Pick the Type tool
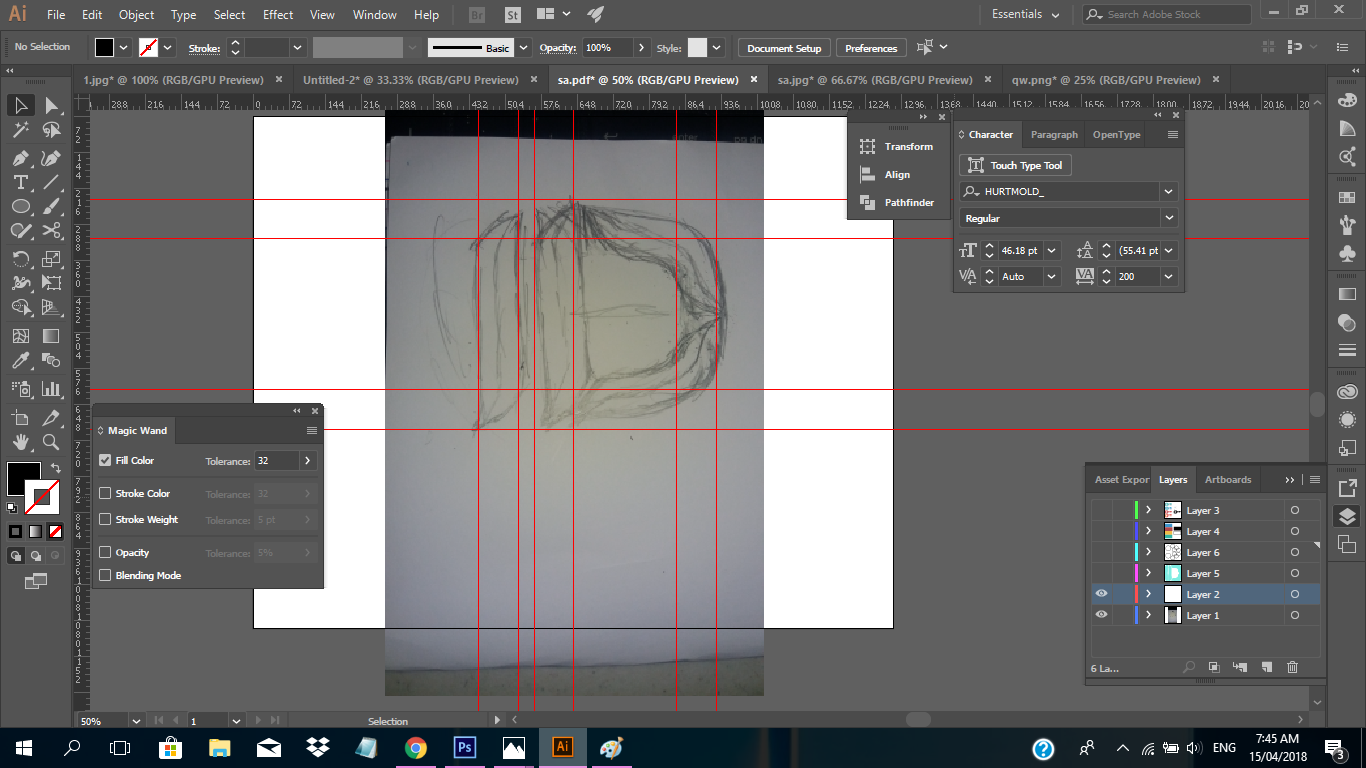This screenshot has width=1366, height=768. point(20,182)
